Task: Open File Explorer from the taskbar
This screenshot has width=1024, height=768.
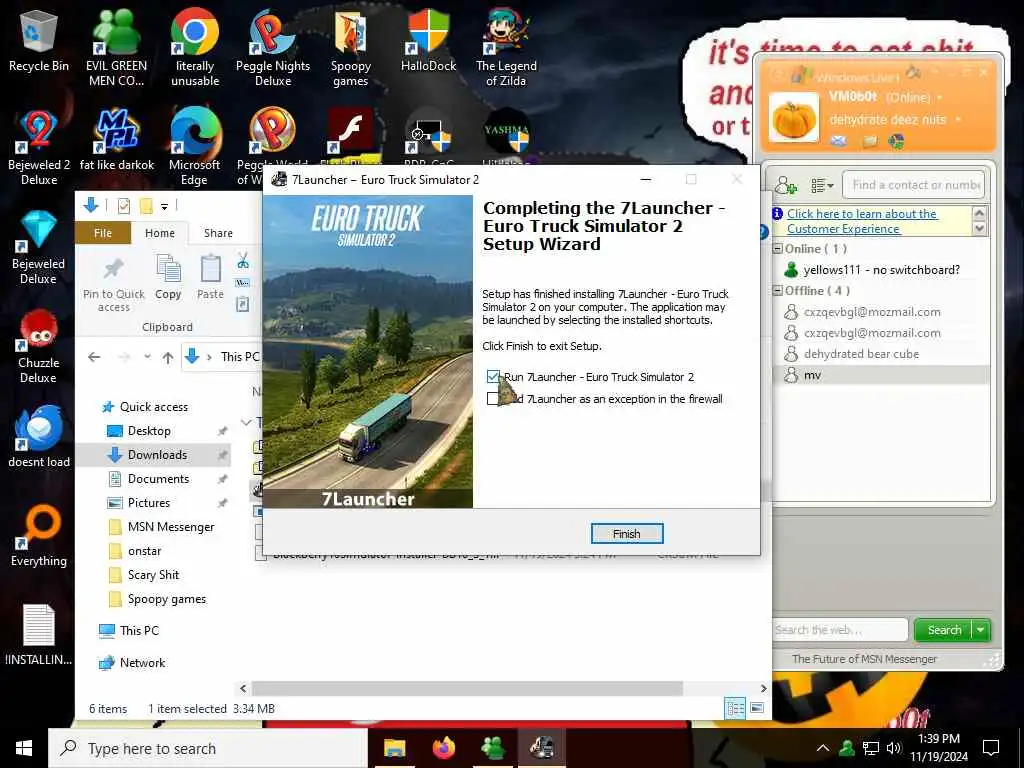Action: tap(394, 748)
